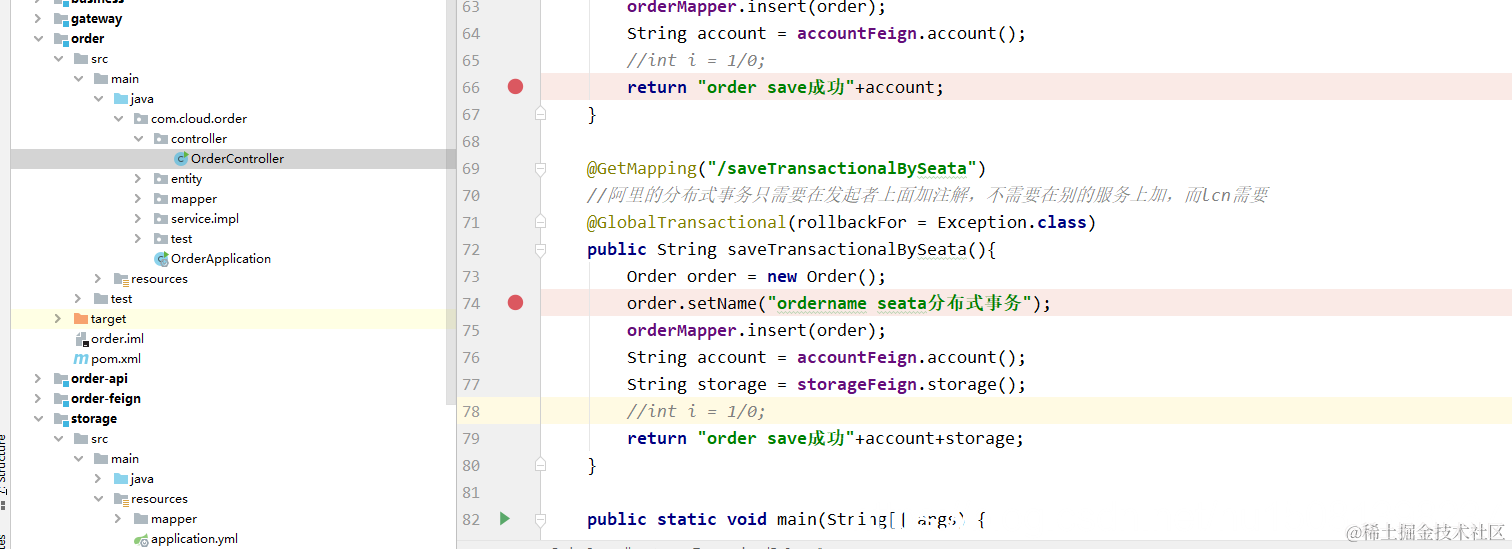1512x549 pixels.
Task: Click the com.cloud.order package icon
Action: (141, 118)
